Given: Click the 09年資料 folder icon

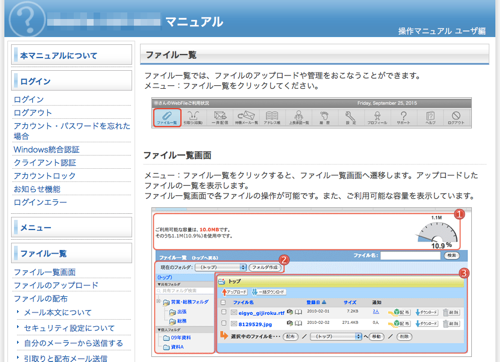Looking at the screenshot, I should [166, 338].
